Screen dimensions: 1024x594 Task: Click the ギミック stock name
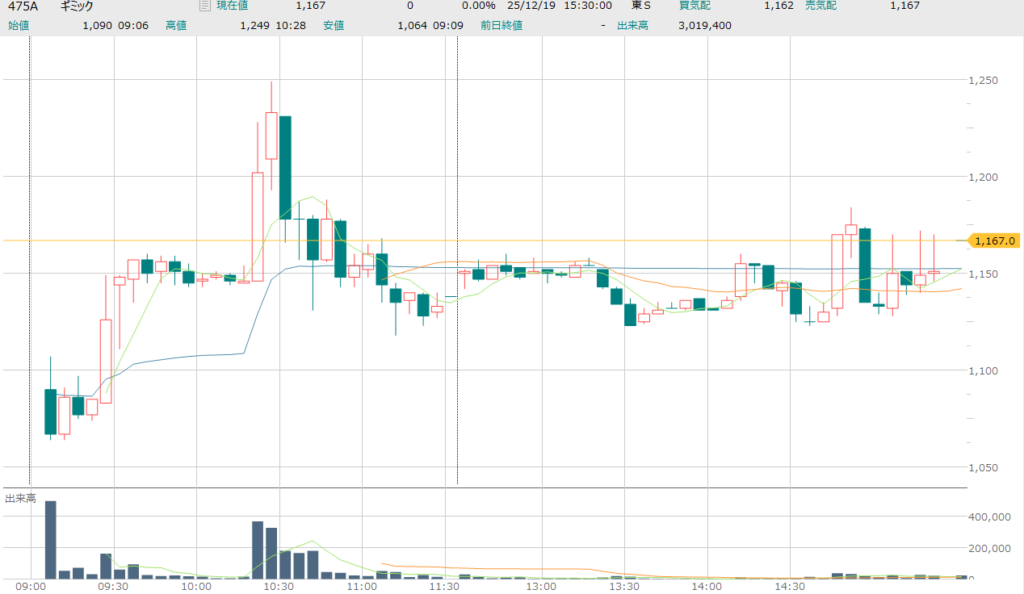pos(77,6)
